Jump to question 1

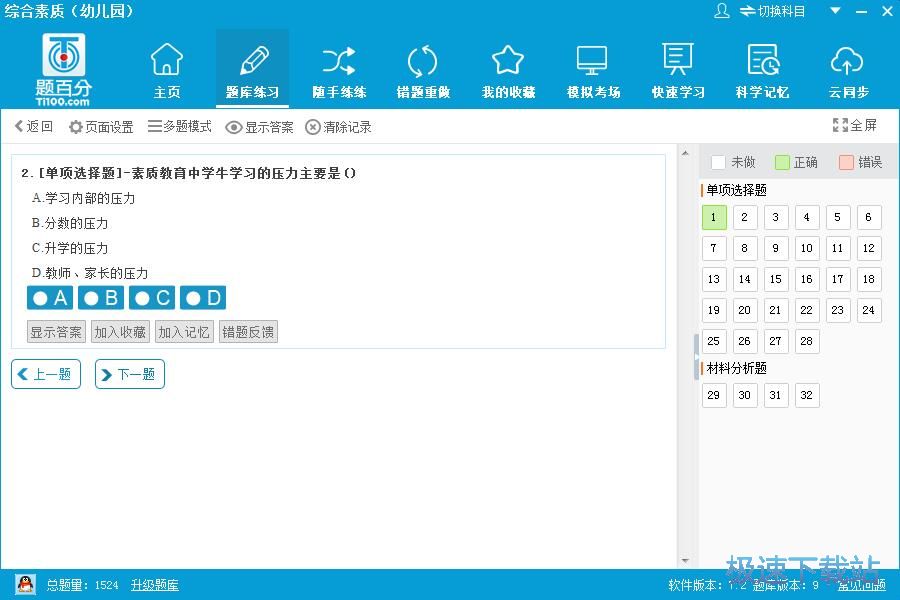tap(714, 217)
